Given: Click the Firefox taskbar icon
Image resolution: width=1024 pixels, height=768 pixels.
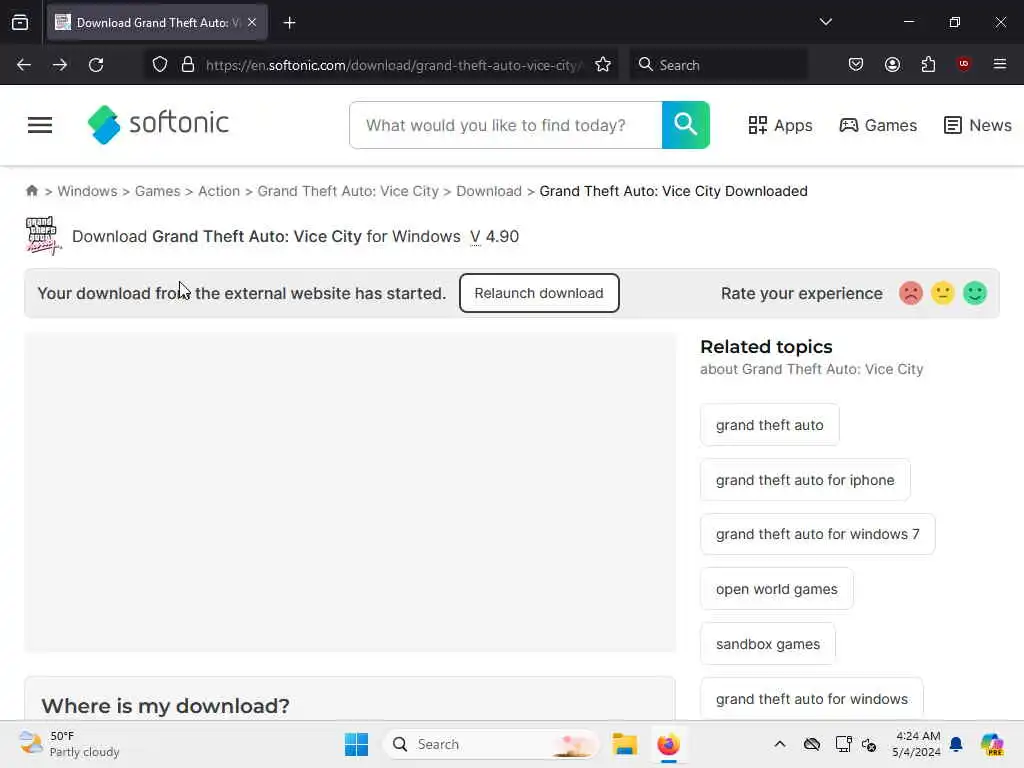Looking at the screenshot, I should point(668,744).
